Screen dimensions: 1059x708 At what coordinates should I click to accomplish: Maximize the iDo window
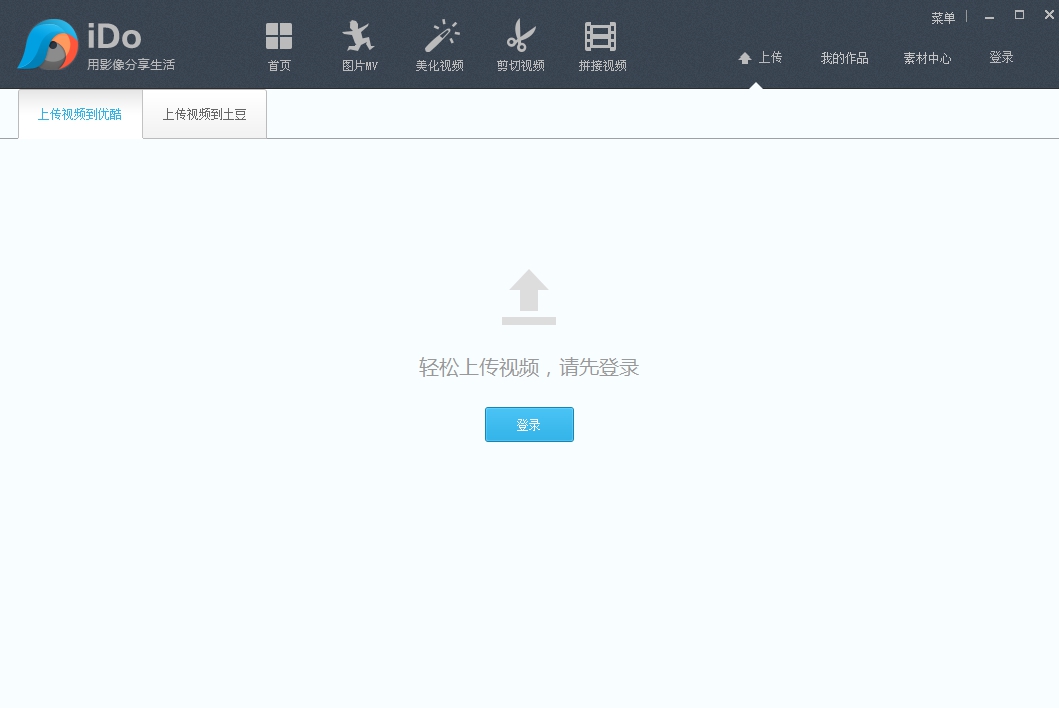1019,15
